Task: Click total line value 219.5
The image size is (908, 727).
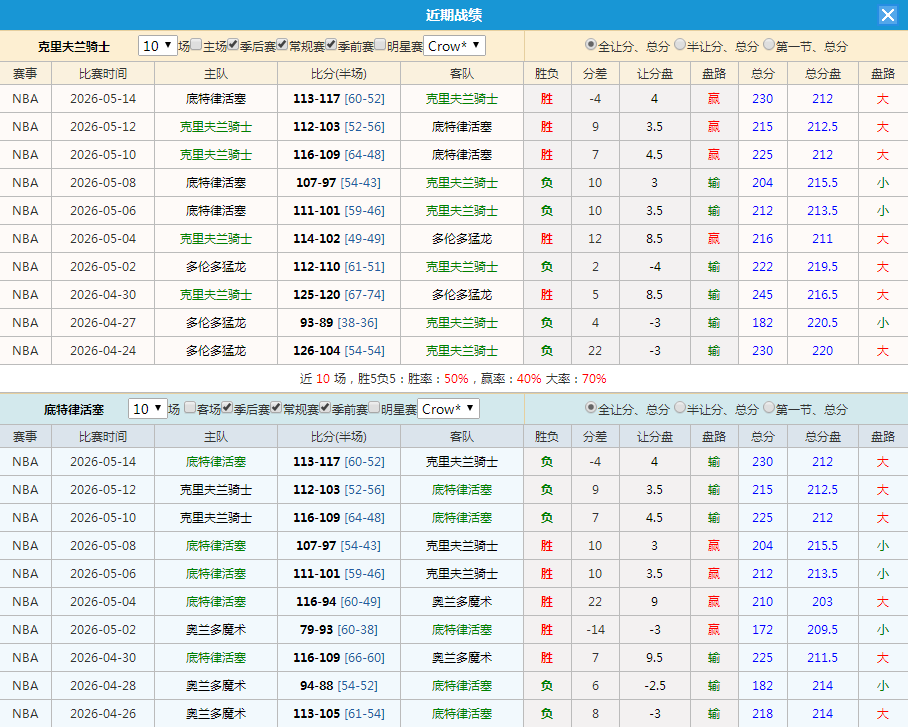Action: 822,267
